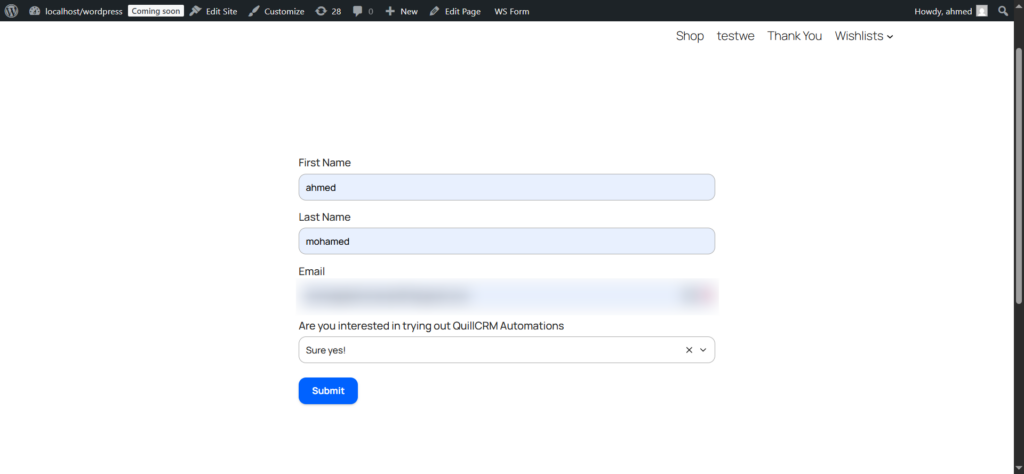Go to the Shop page
Screen dimensions: 1024x474
690,36
